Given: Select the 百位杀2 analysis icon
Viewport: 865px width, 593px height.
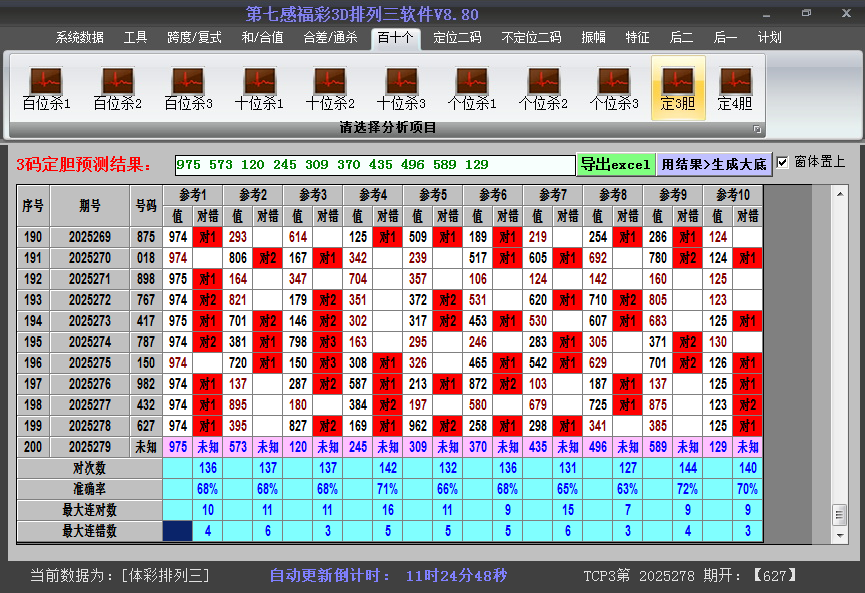Looking at the screenshot, I should click(116, 82).
